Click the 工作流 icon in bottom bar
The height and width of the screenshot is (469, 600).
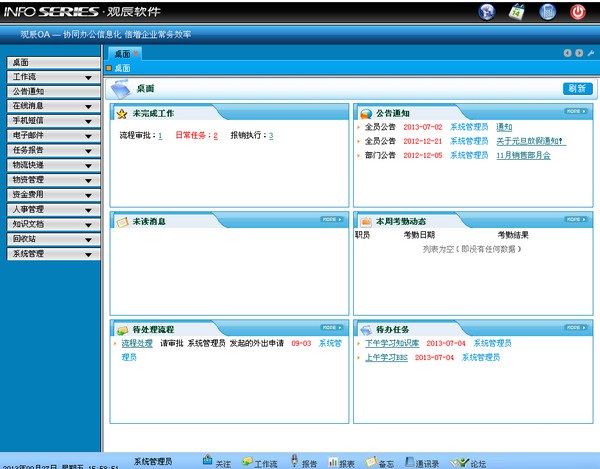tap(247, 461)
